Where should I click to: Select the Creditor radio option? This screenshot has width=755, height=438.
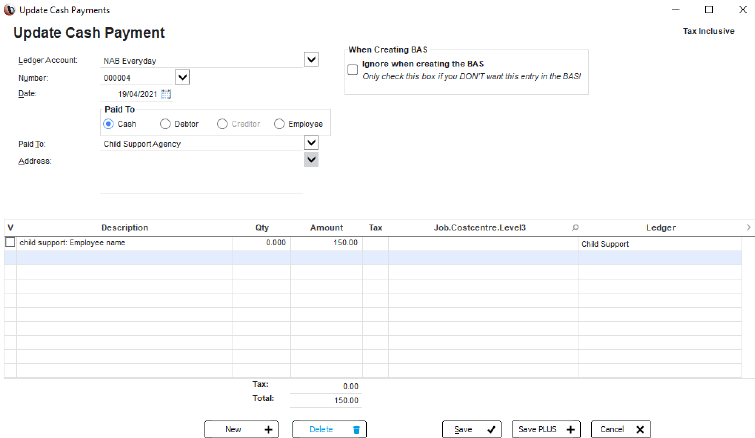pos(222,124)
